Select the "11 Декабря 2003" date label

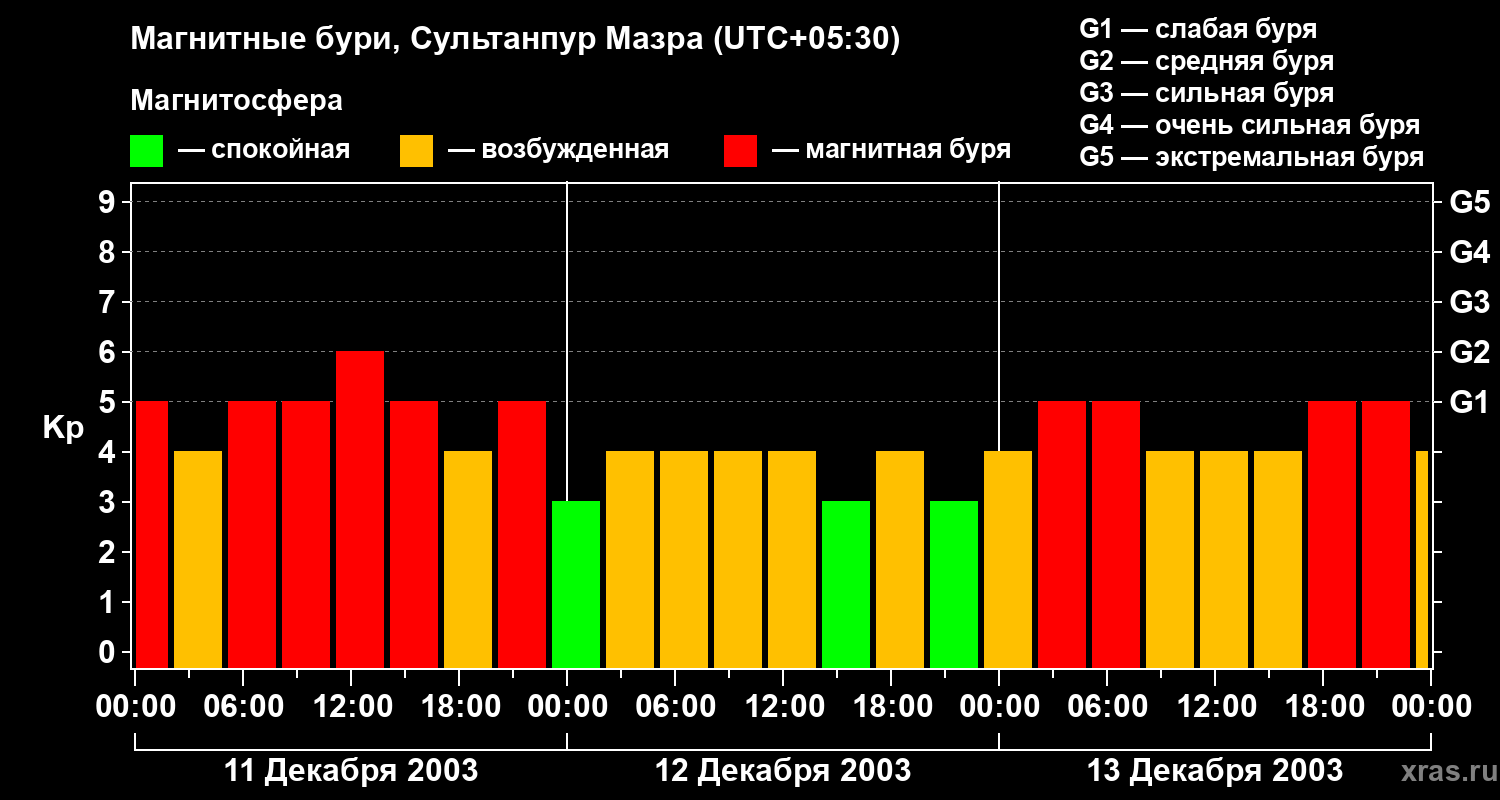pos(351,771)
